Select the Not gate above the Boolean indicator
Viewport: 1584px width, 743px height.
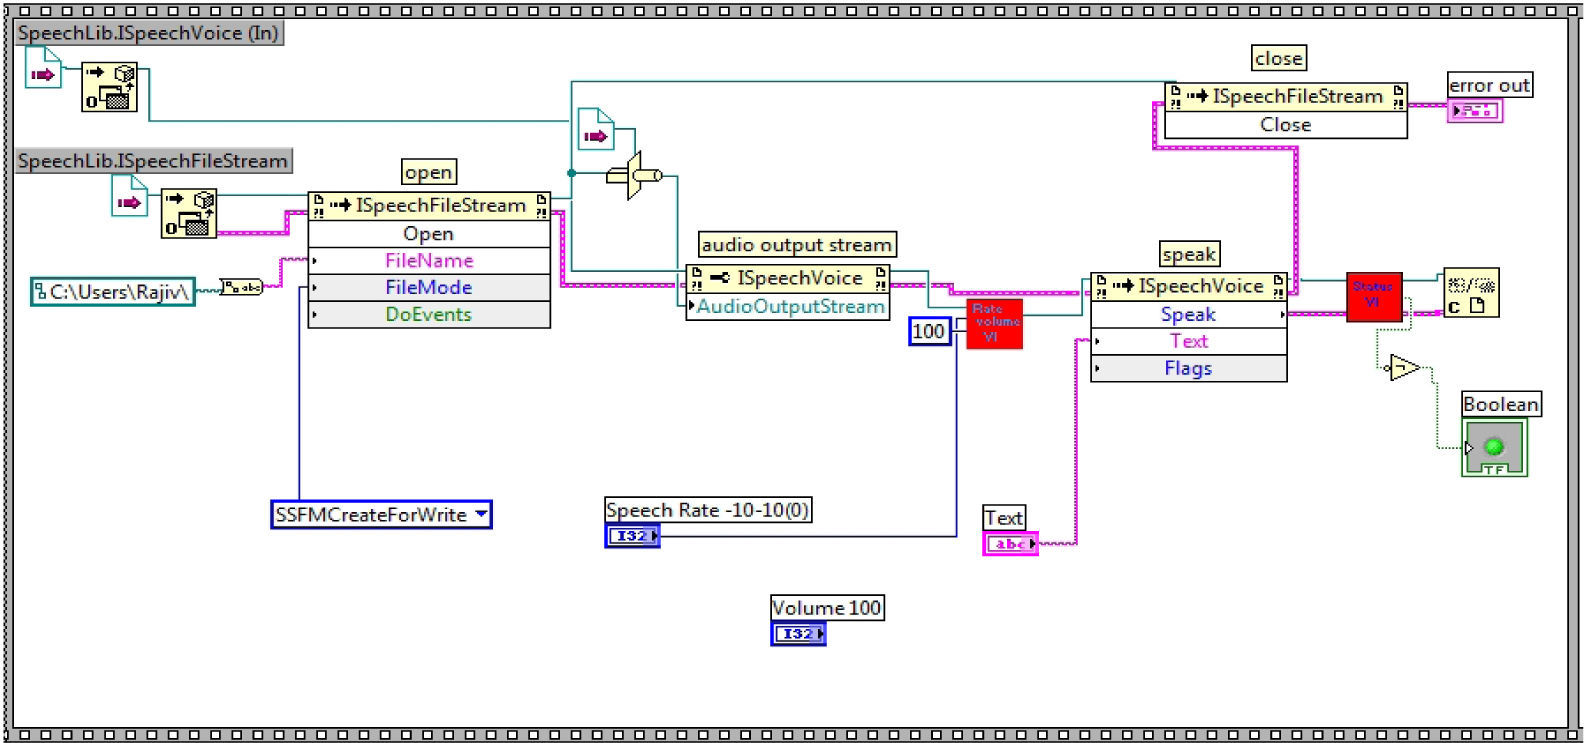pyautogui.click(x=1404, y=368)
